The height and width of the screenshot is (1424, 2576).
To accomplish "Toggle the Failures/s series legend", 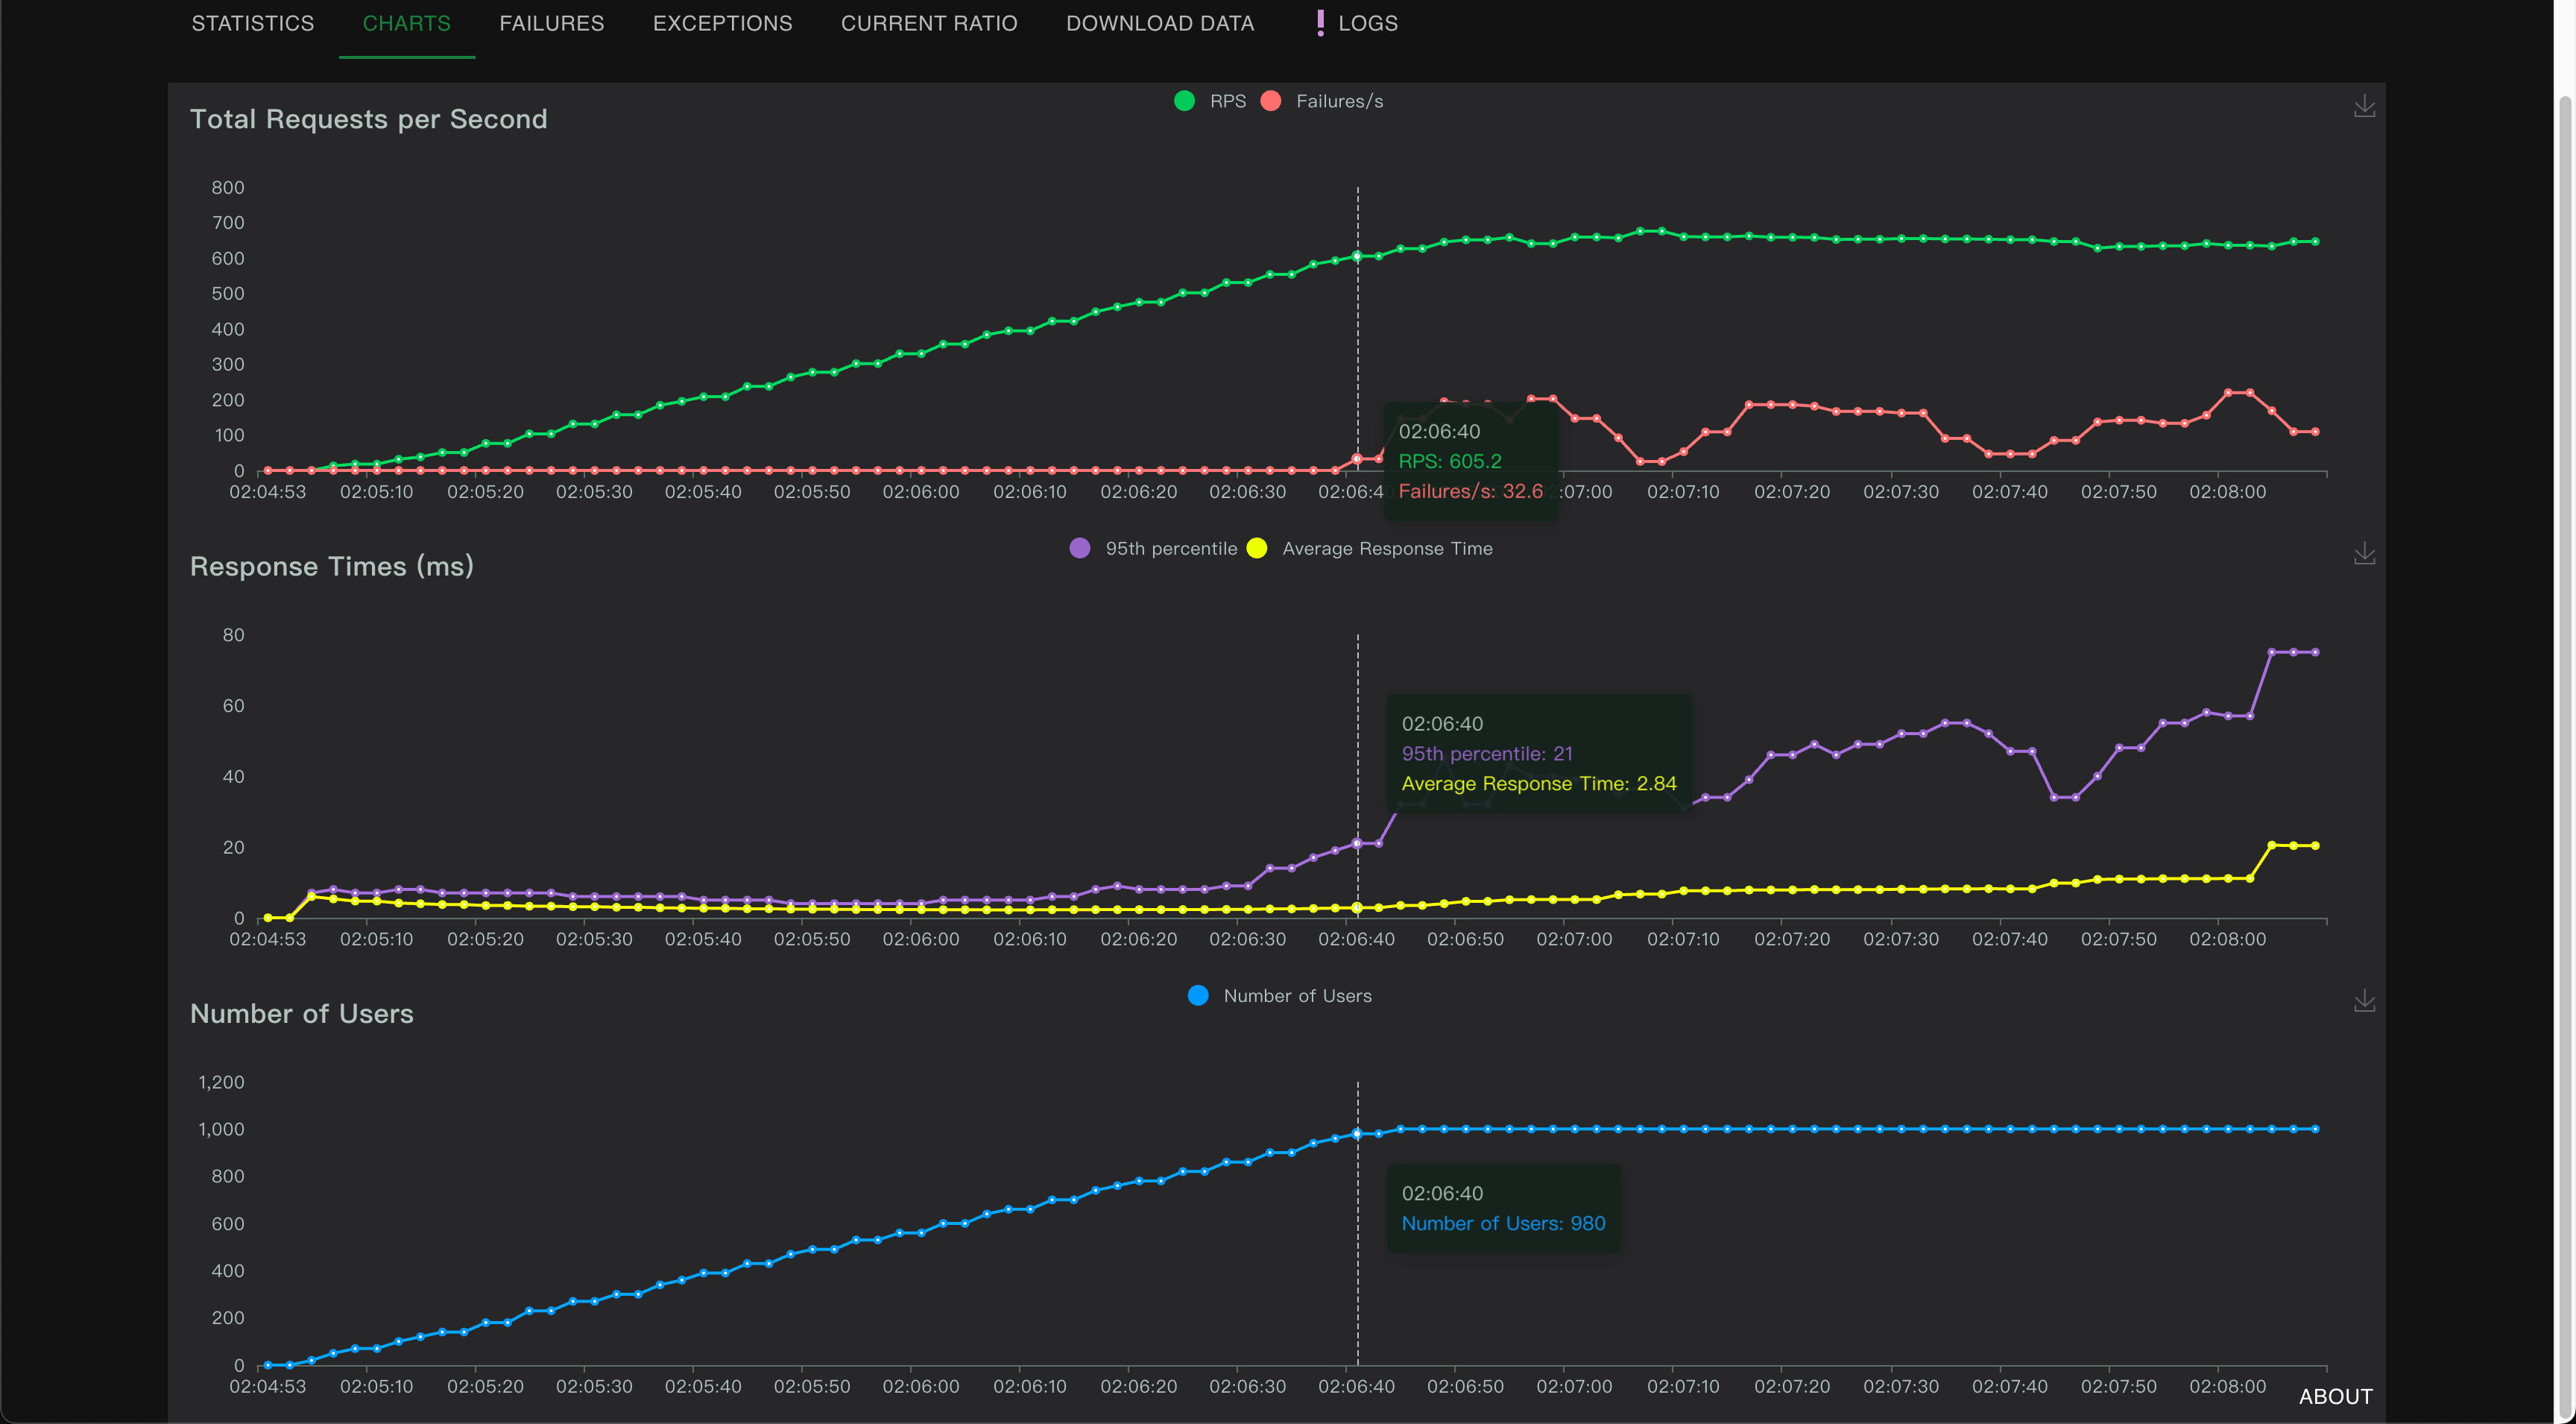I will [x=1322, y=101].
